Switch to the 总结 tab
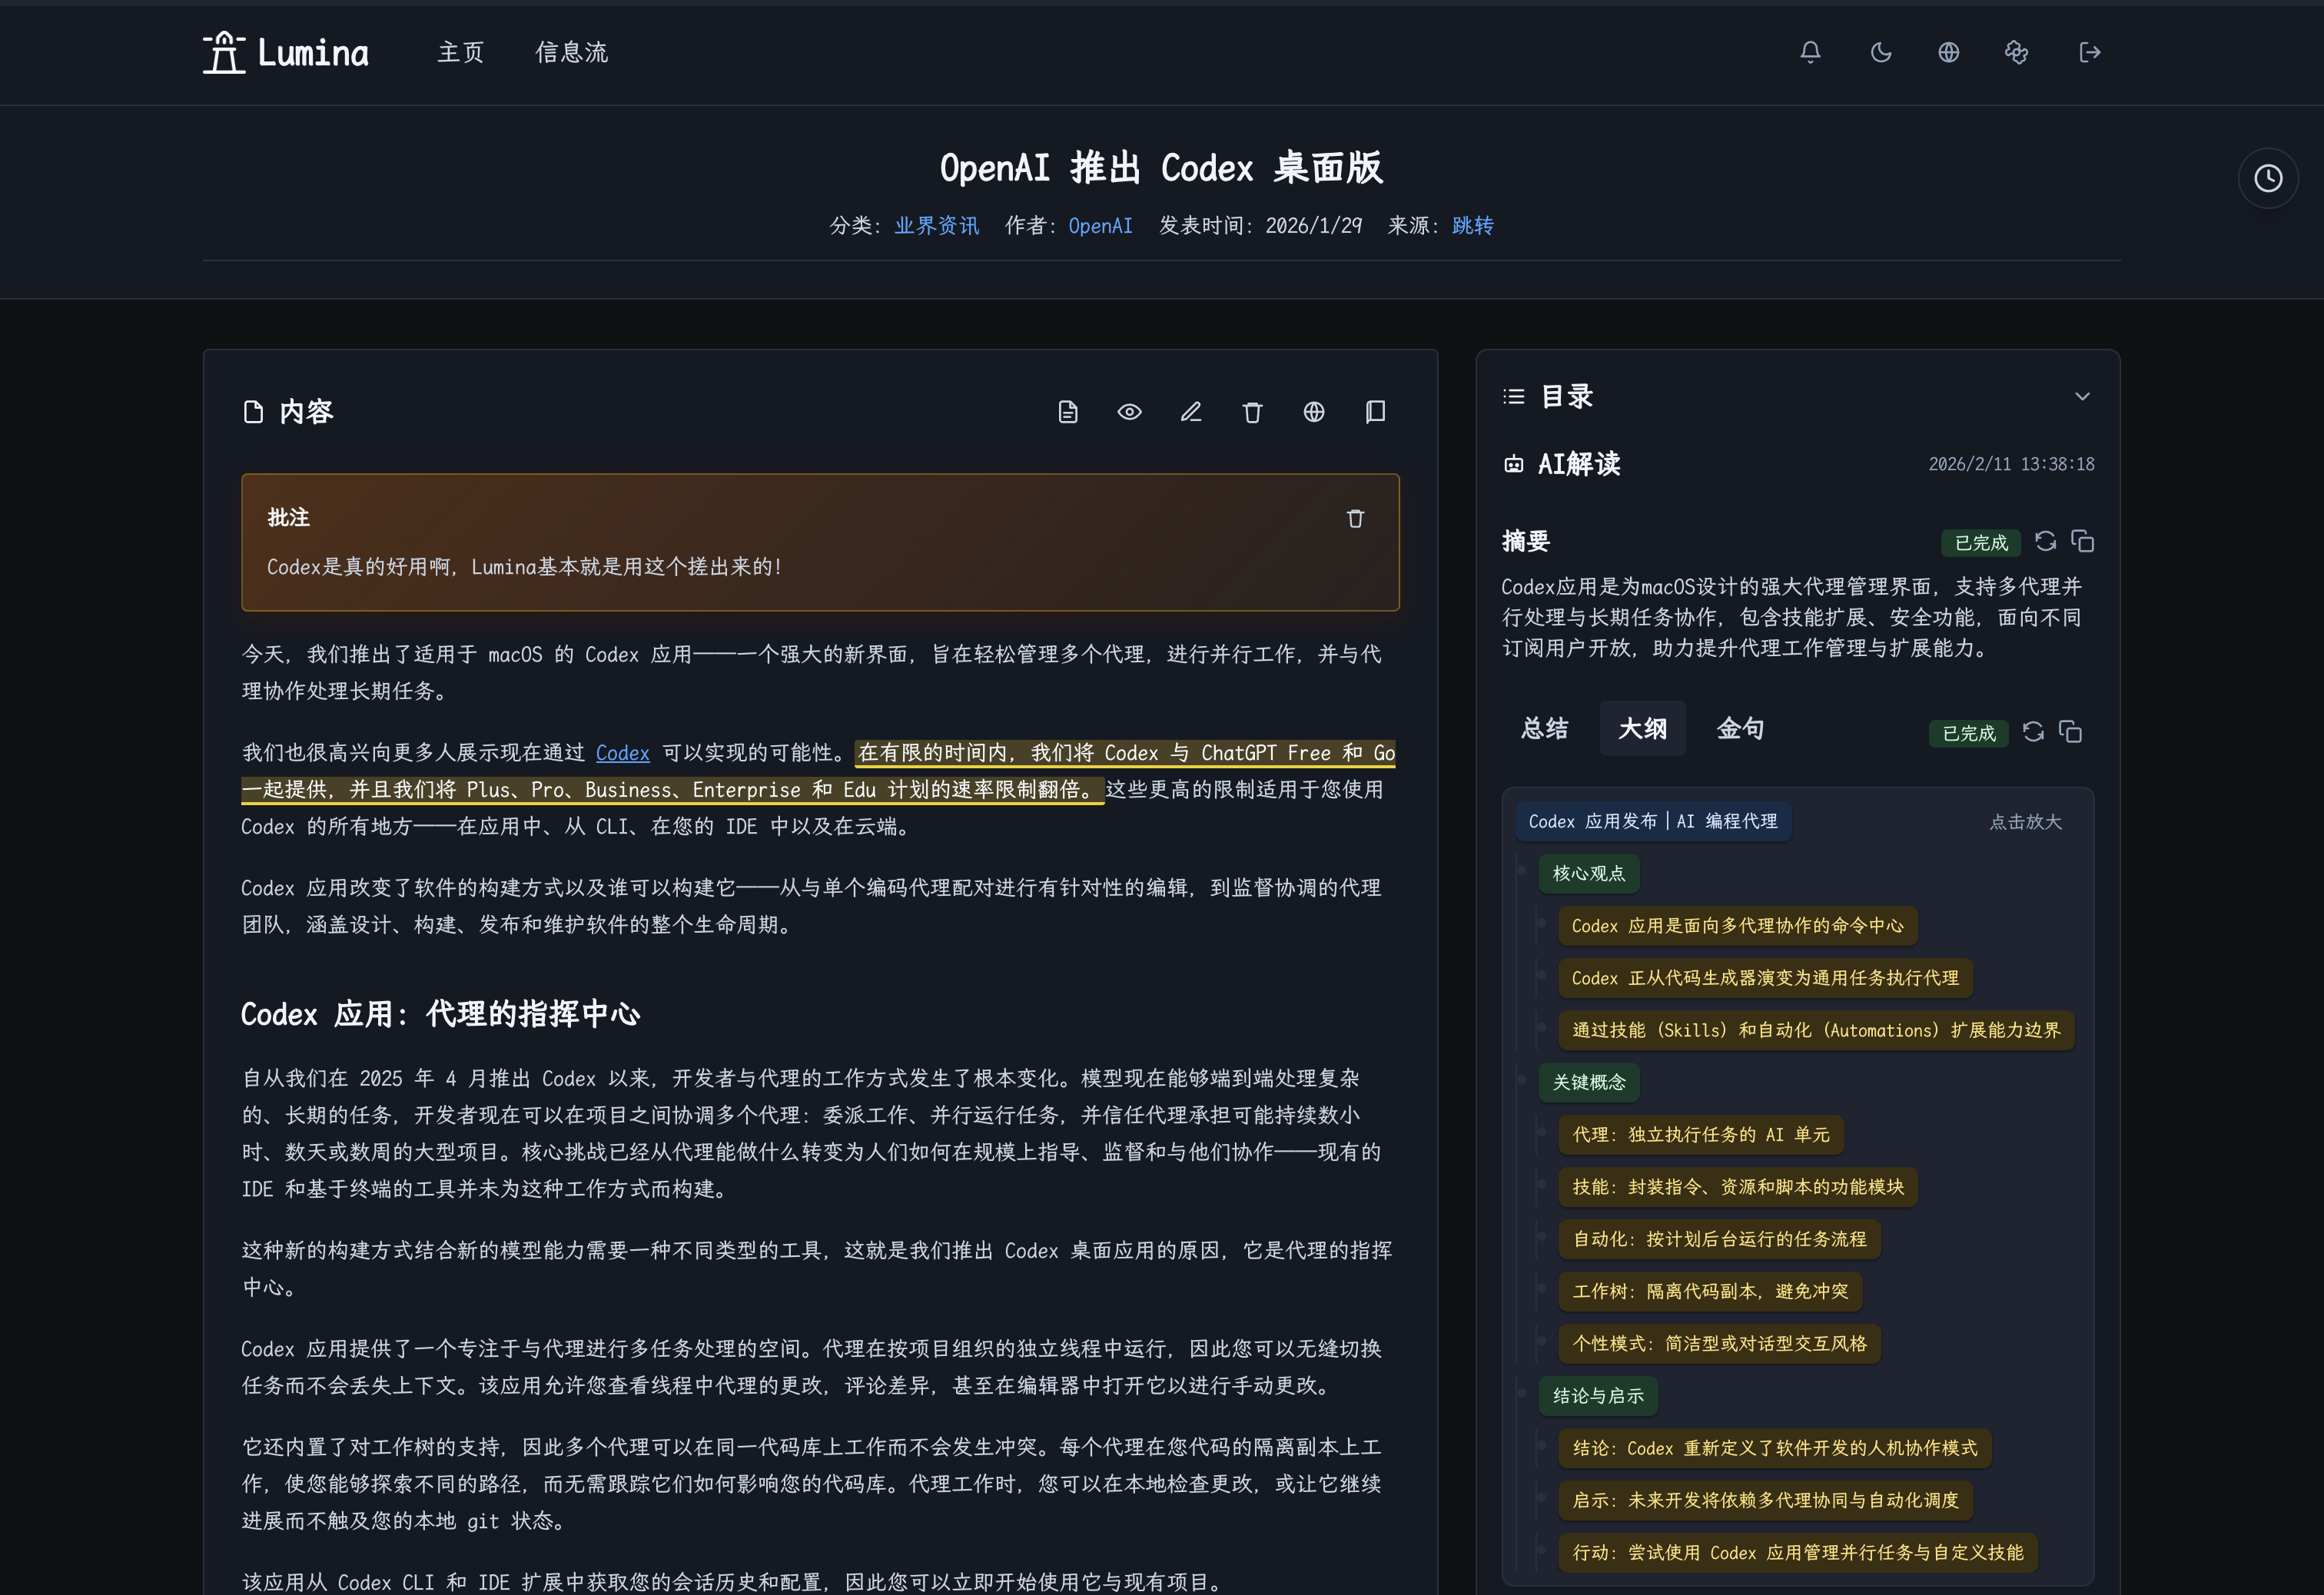 (x=1544, y=728)
